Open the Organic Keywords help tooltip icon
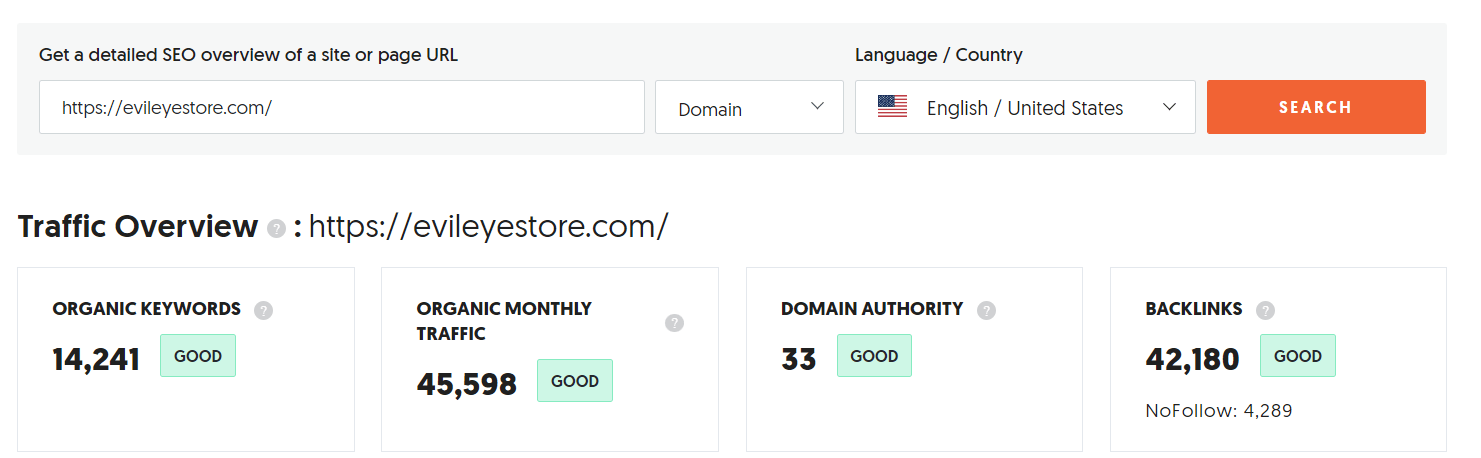Screen dimensions: 1481x458 (264, 310)
